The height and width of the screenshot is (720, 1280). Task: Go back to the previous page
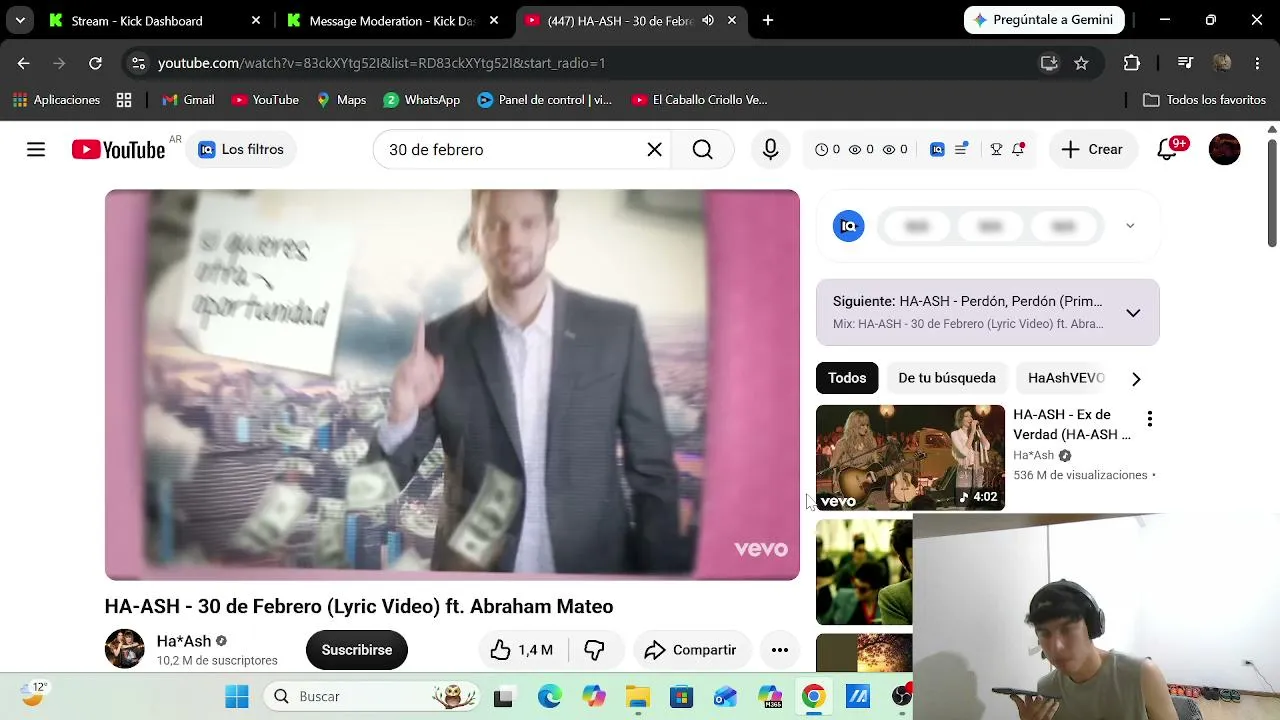(x=24, y=63)
